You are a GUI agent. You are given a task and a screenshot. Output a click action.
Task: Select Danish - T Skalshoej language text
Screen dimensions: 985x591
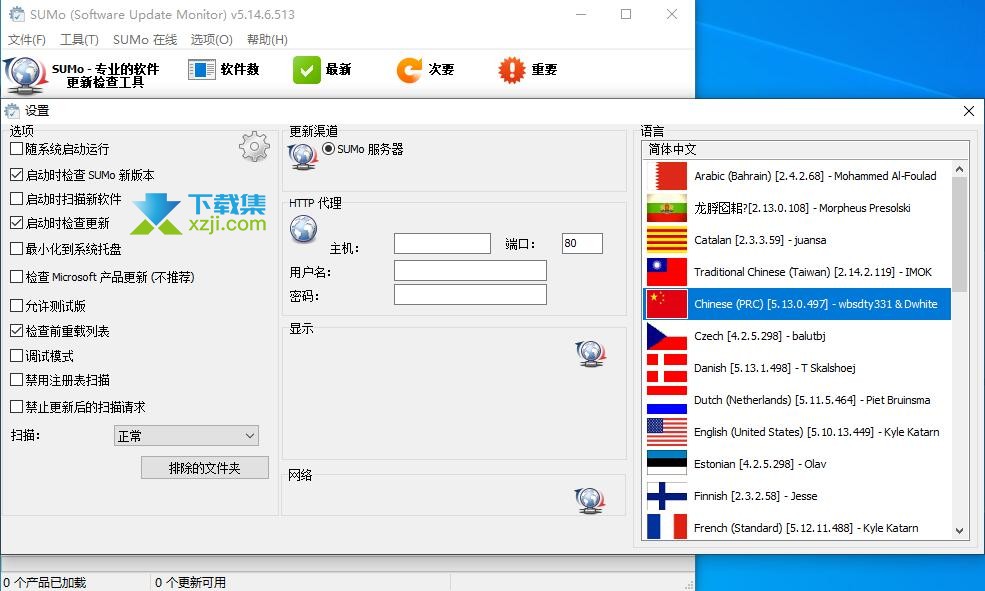775,368
